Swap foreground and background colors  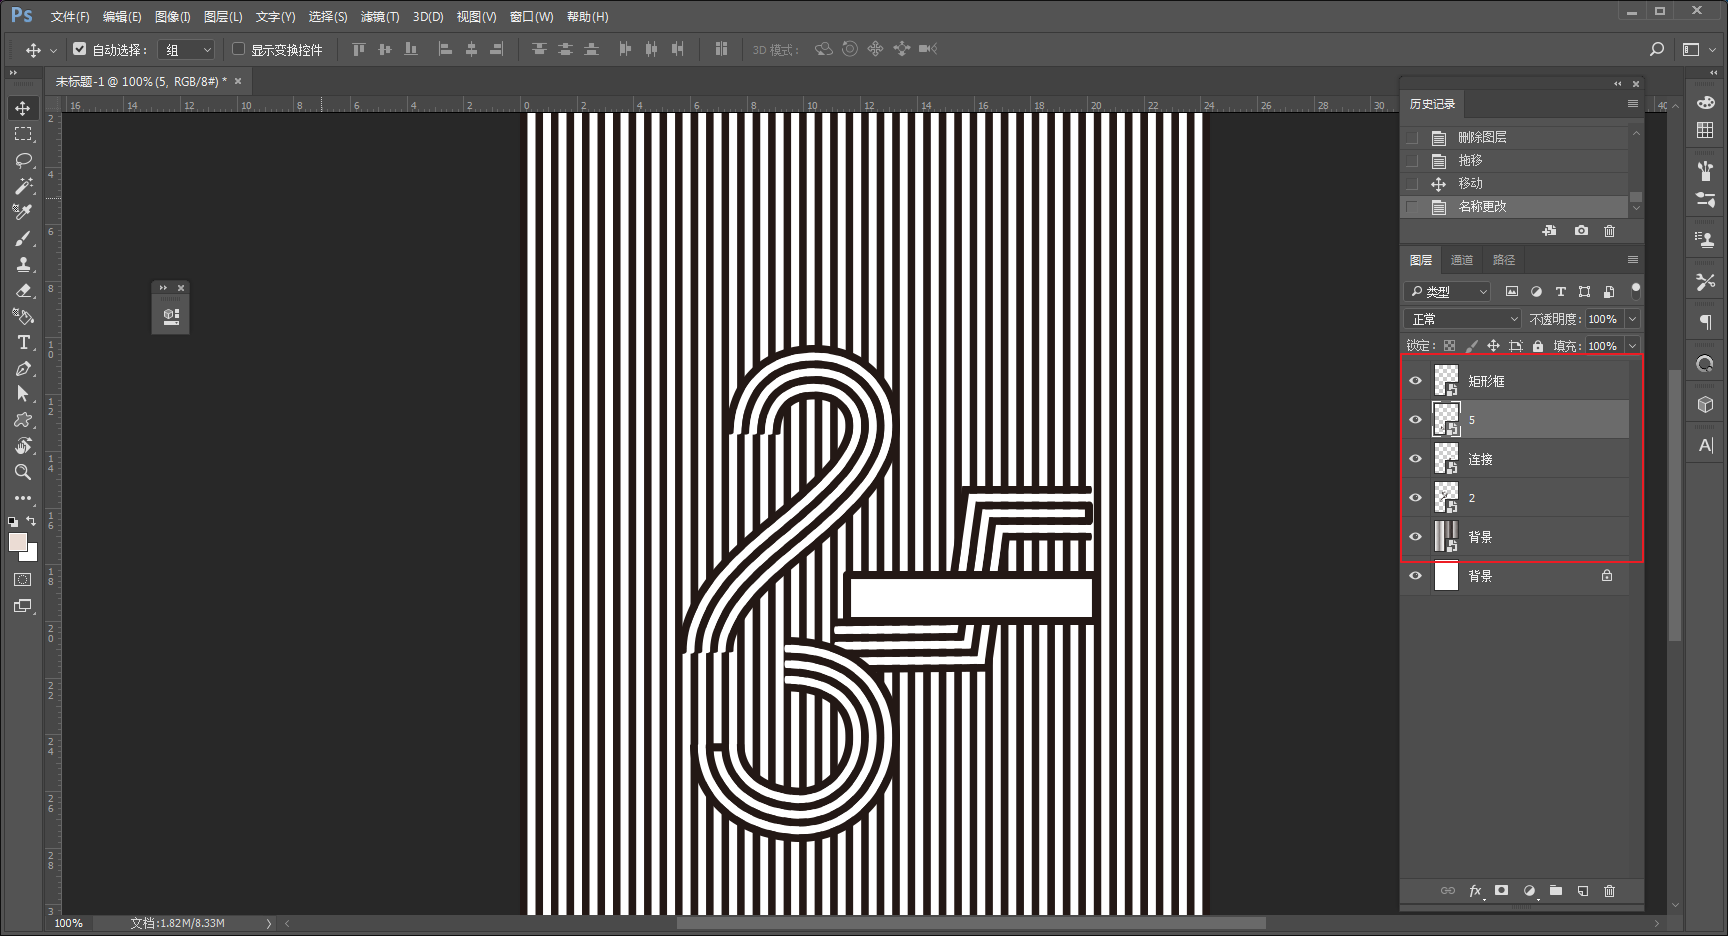click(31, 521)
